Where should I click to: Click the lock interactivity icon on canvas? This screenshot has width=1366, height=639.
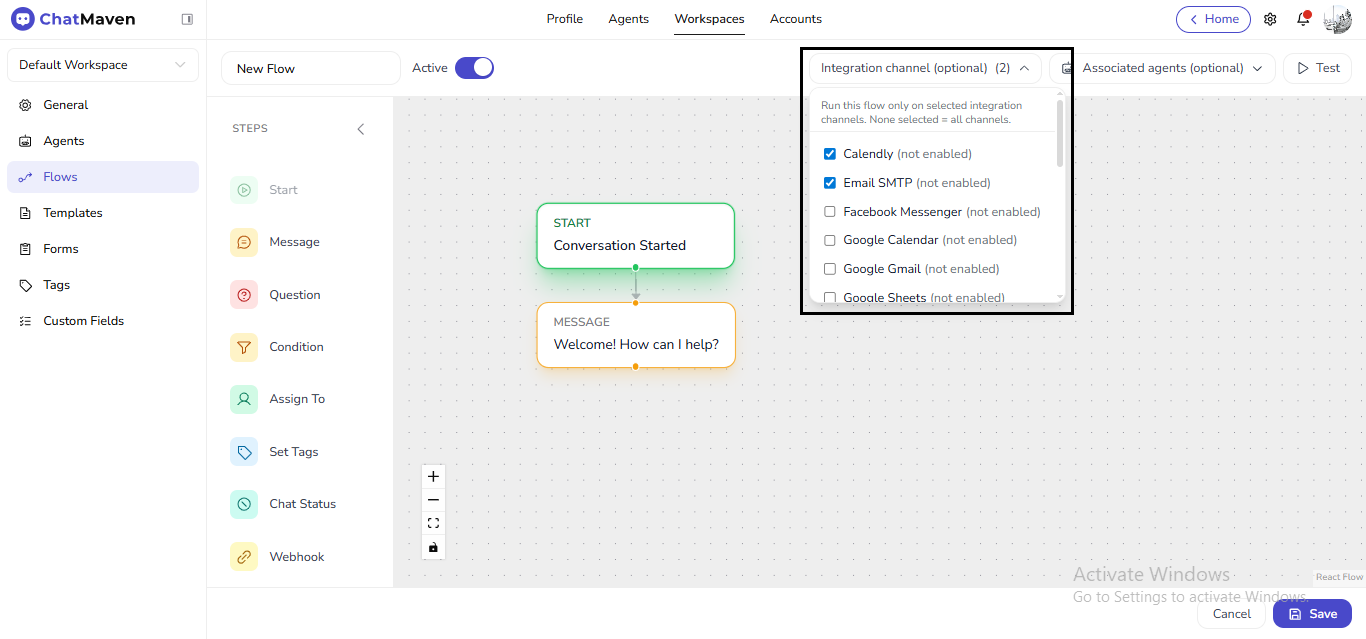[433, 547]
